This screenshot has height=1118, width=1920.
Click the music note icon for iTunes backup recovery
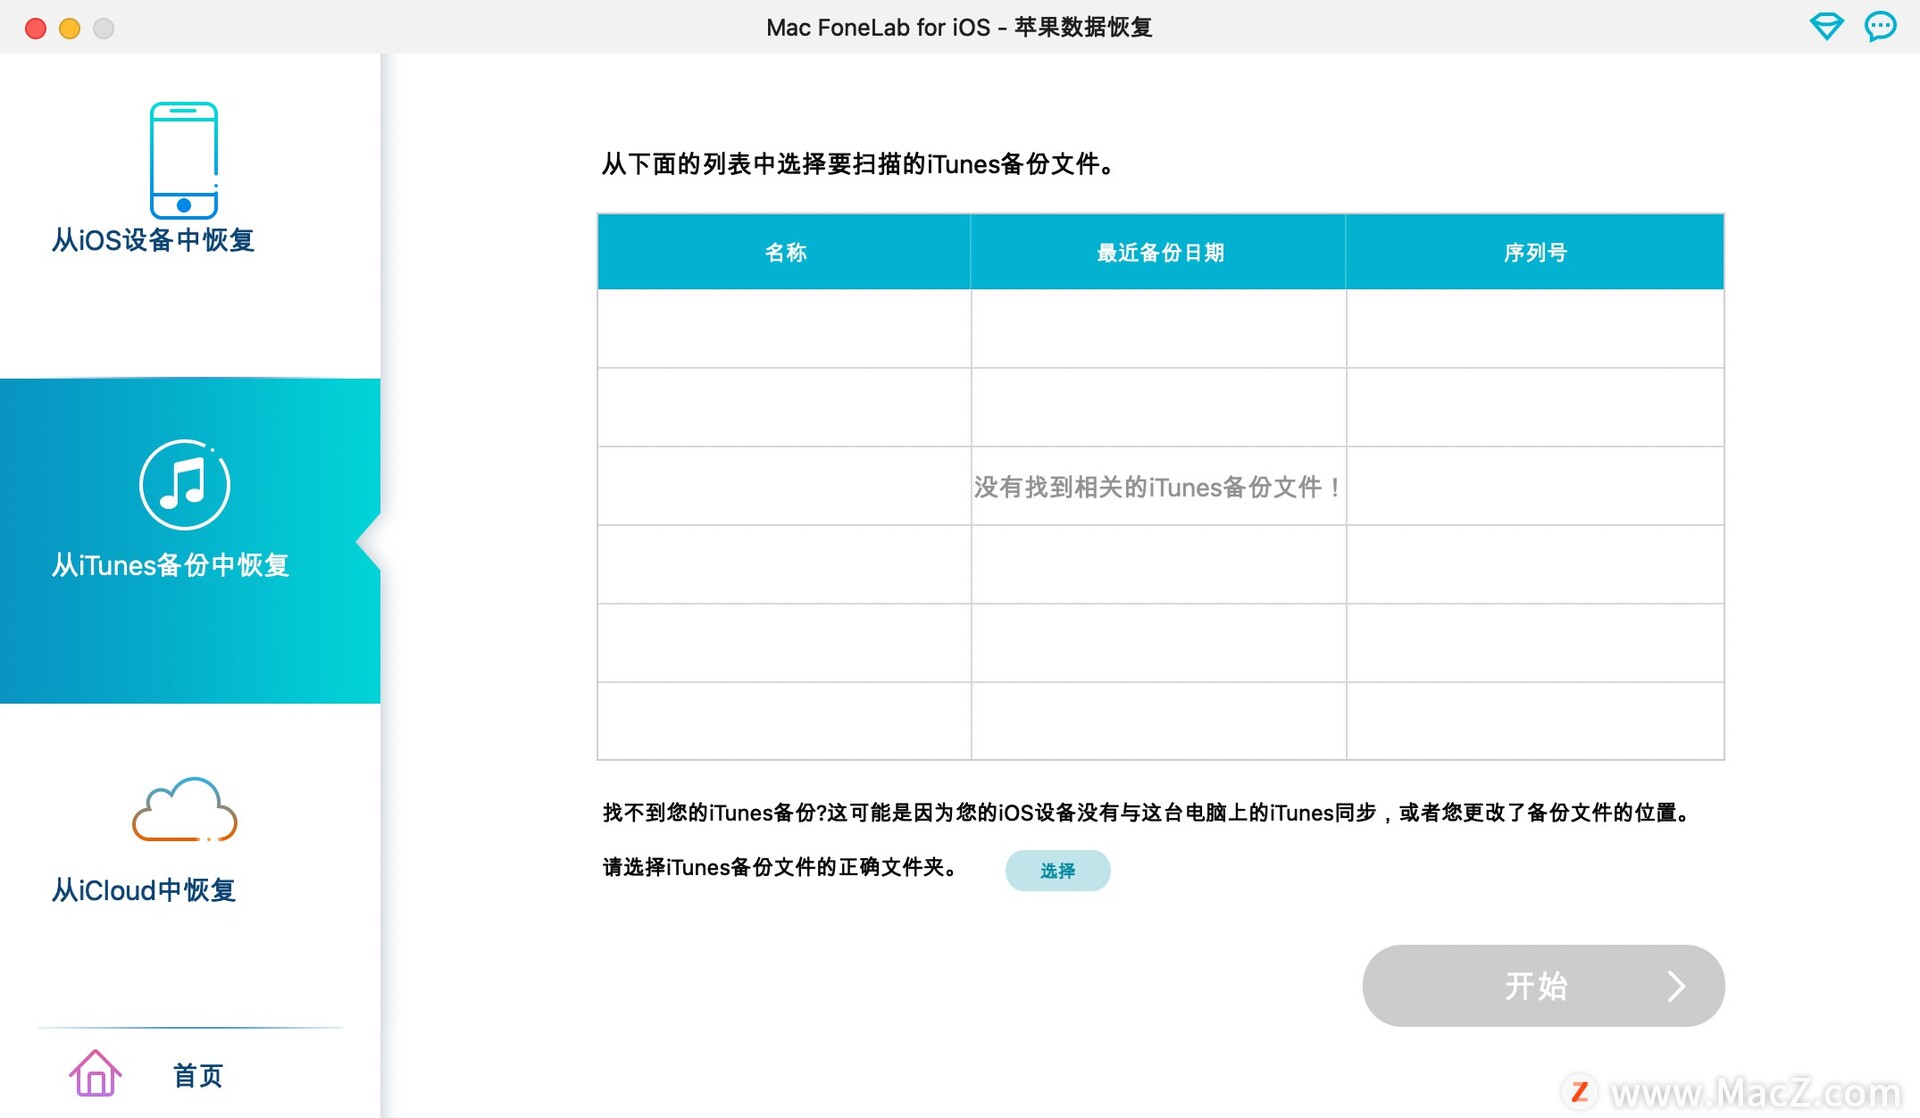tap(184, 483)
